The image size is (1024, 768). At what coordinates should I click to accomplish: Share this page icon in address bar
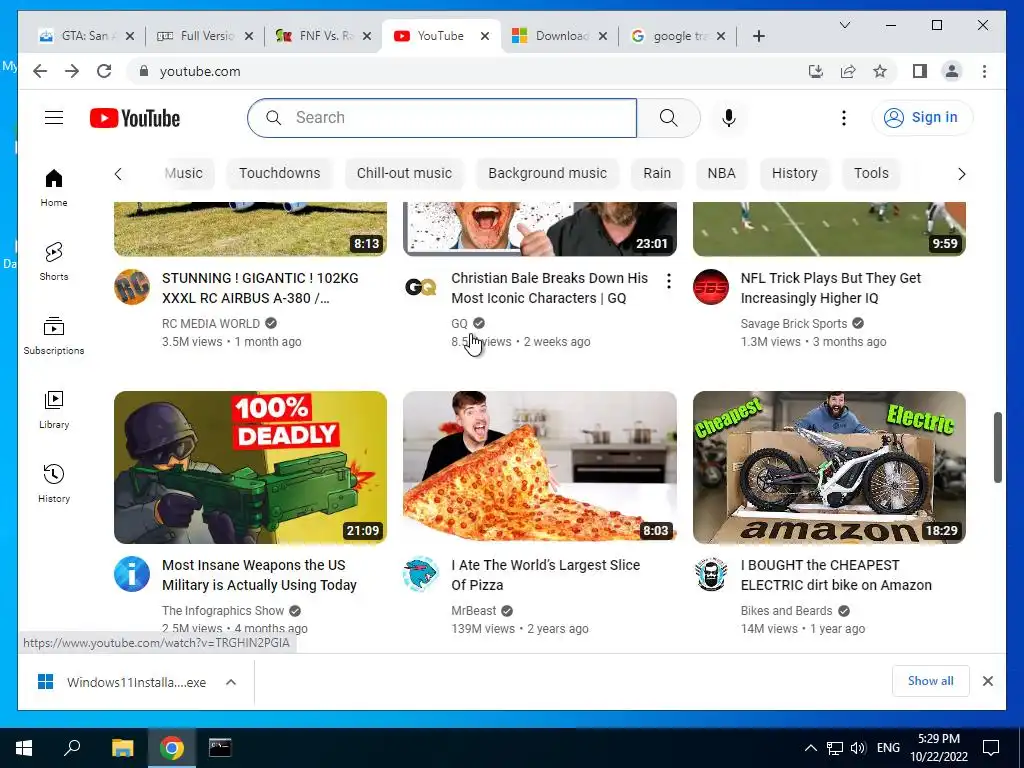848,71
